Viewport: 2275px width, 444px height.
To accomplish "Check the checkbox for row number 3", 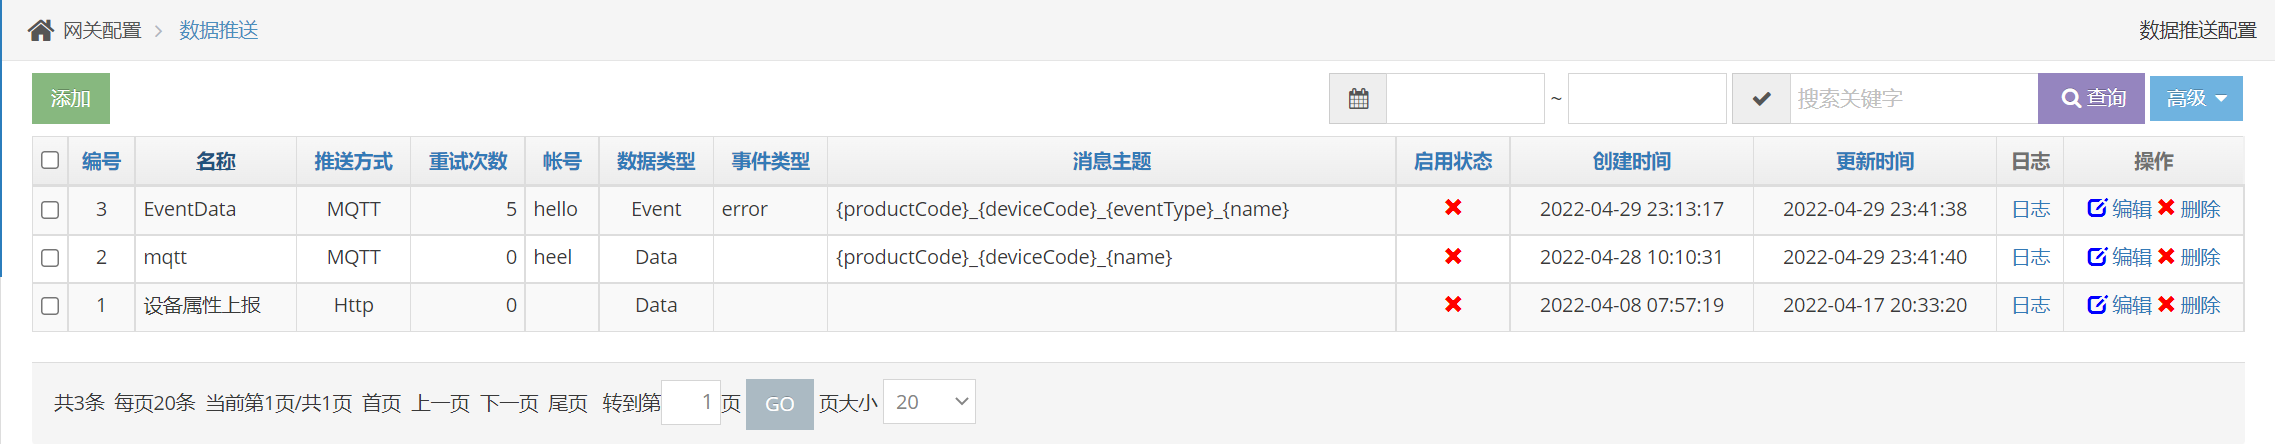I will (50, 210).
